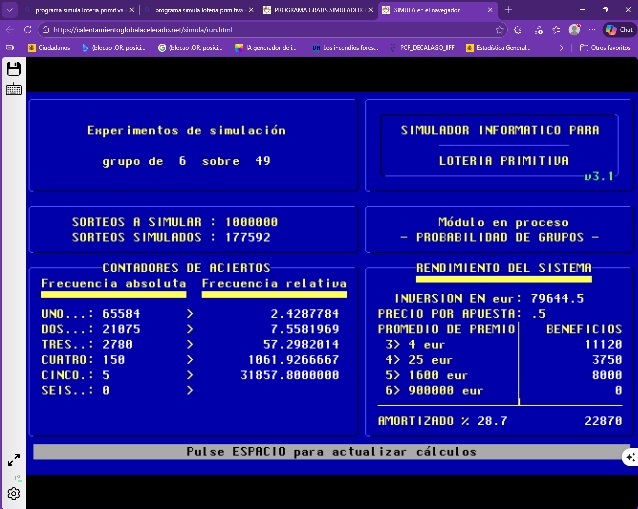
Task: Open a new browser tab
Action: point(508,9)
